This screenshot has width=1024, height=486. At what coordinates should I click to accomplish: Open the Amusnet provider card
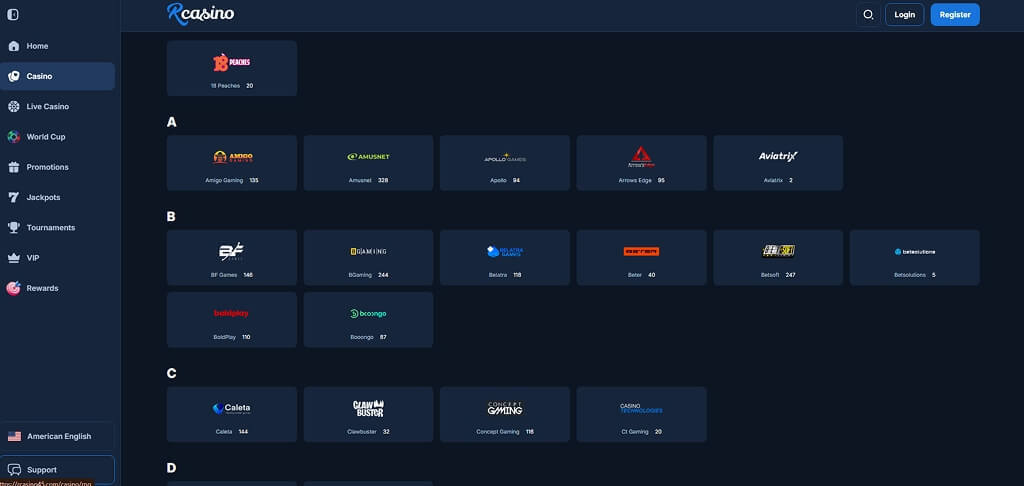point(368,163)
